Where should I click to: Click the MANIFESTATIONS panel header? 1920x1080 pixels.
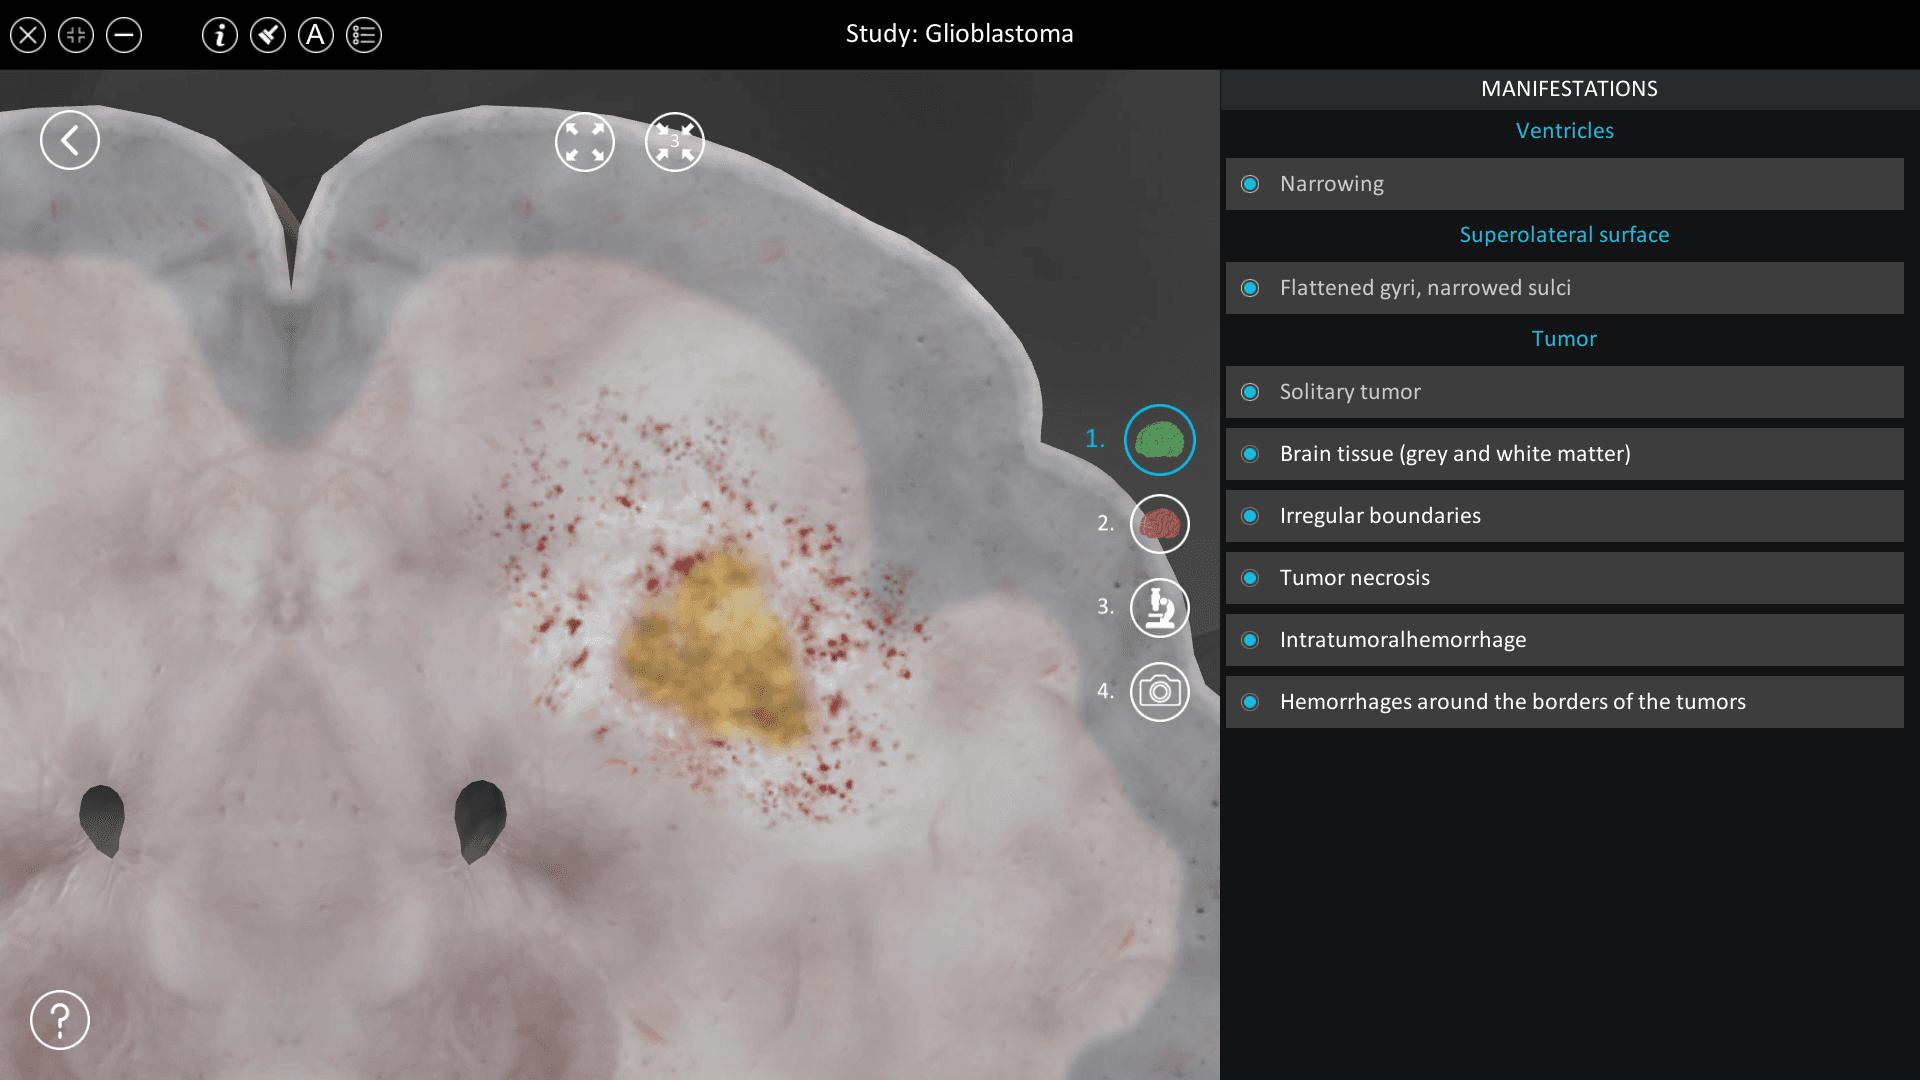(1569, 89)
